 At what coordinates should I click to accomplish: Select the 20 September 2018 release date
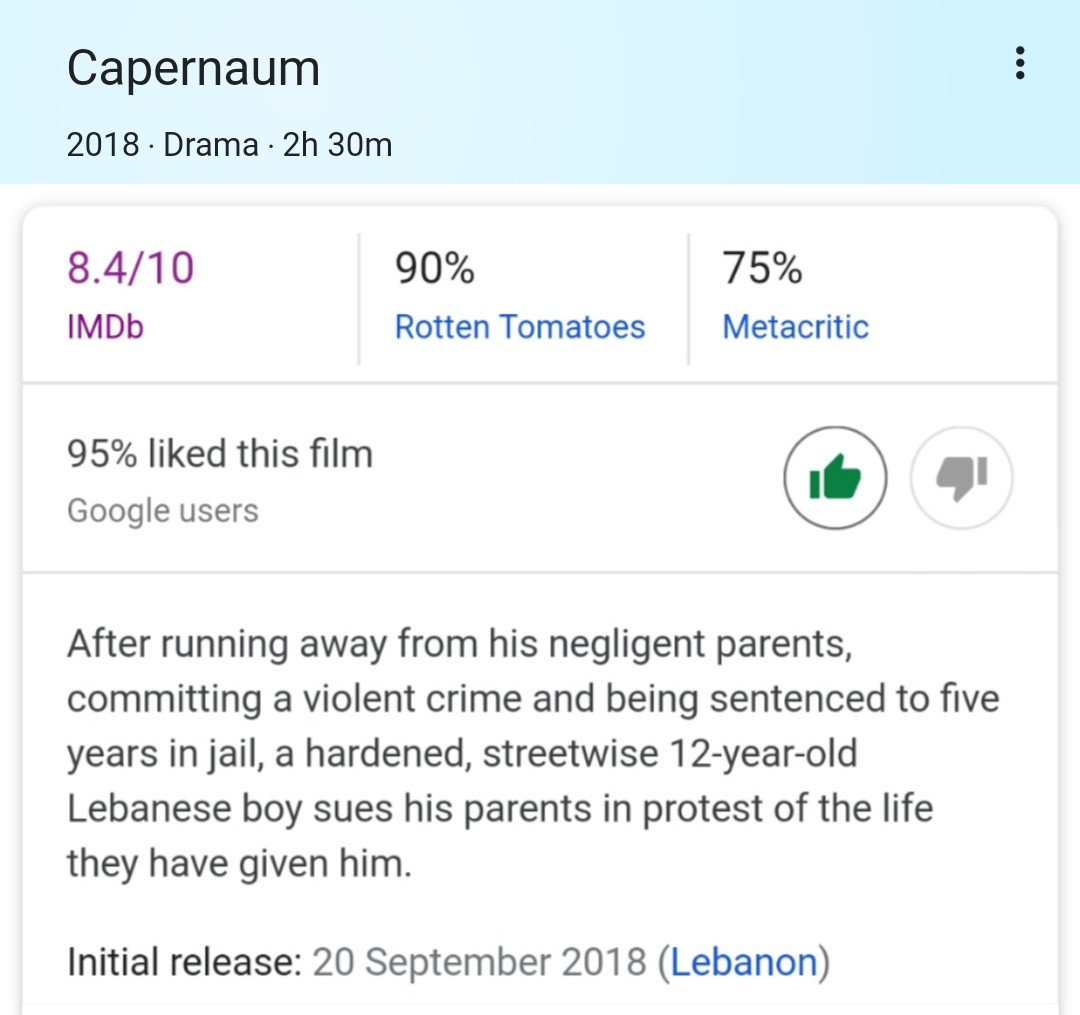(479, 962)
